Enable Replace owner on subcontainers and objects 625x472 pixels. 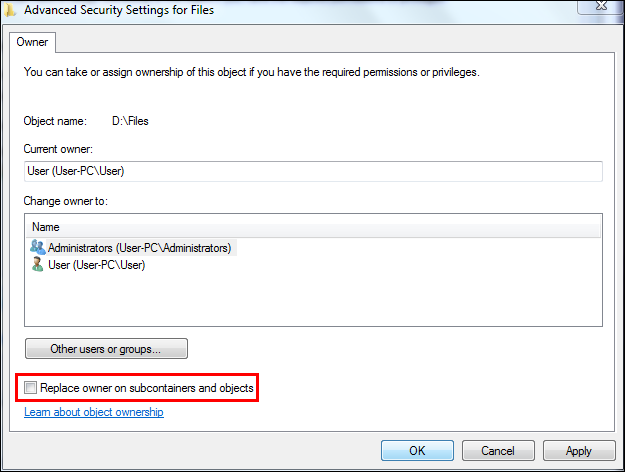click(31, 387)
